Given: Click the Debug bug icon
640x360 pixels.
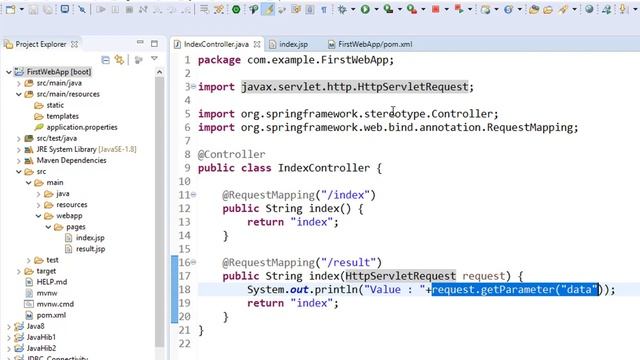Looking at the screenshot, I should (x=342, y=9).
